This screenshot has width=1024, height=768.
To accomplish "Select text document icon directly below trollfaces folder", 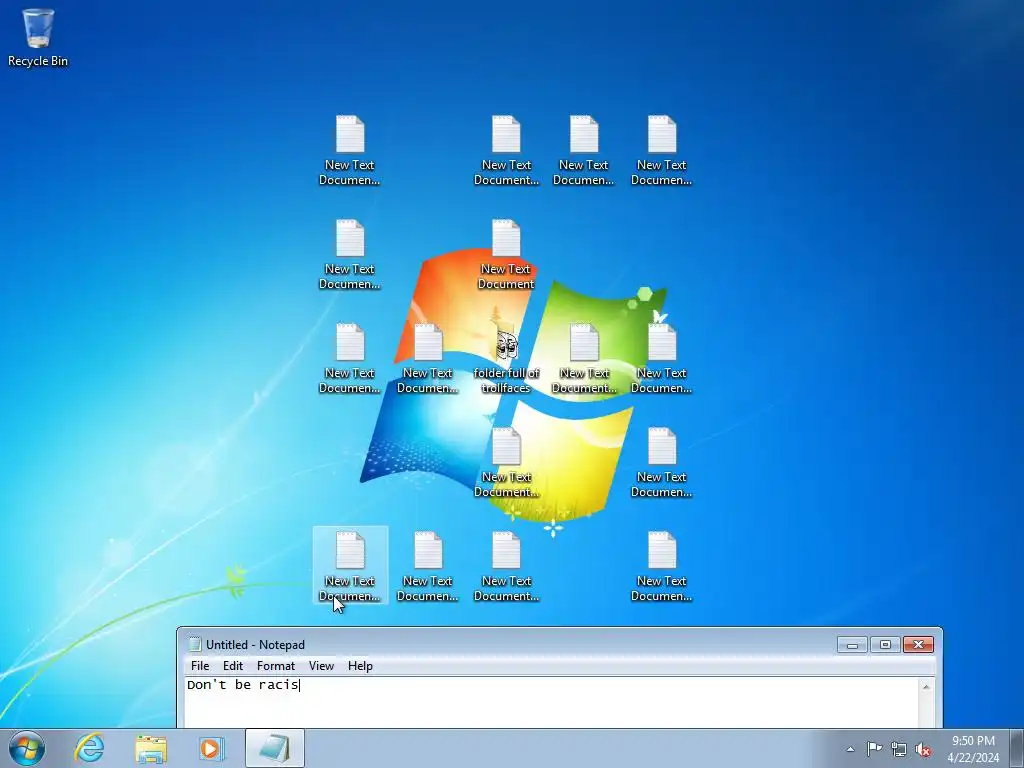I will (x=506, y=463).
